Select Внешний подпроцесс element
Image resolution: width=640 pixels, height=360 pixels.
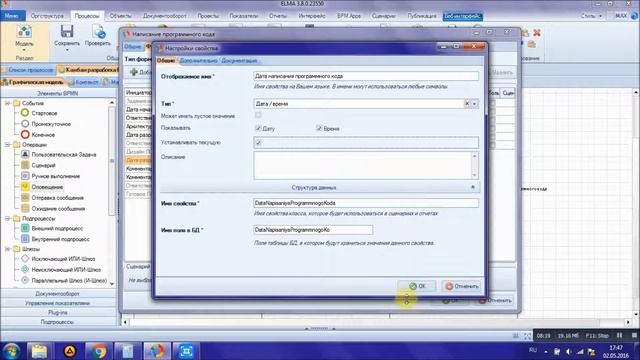tap(57, 228)
